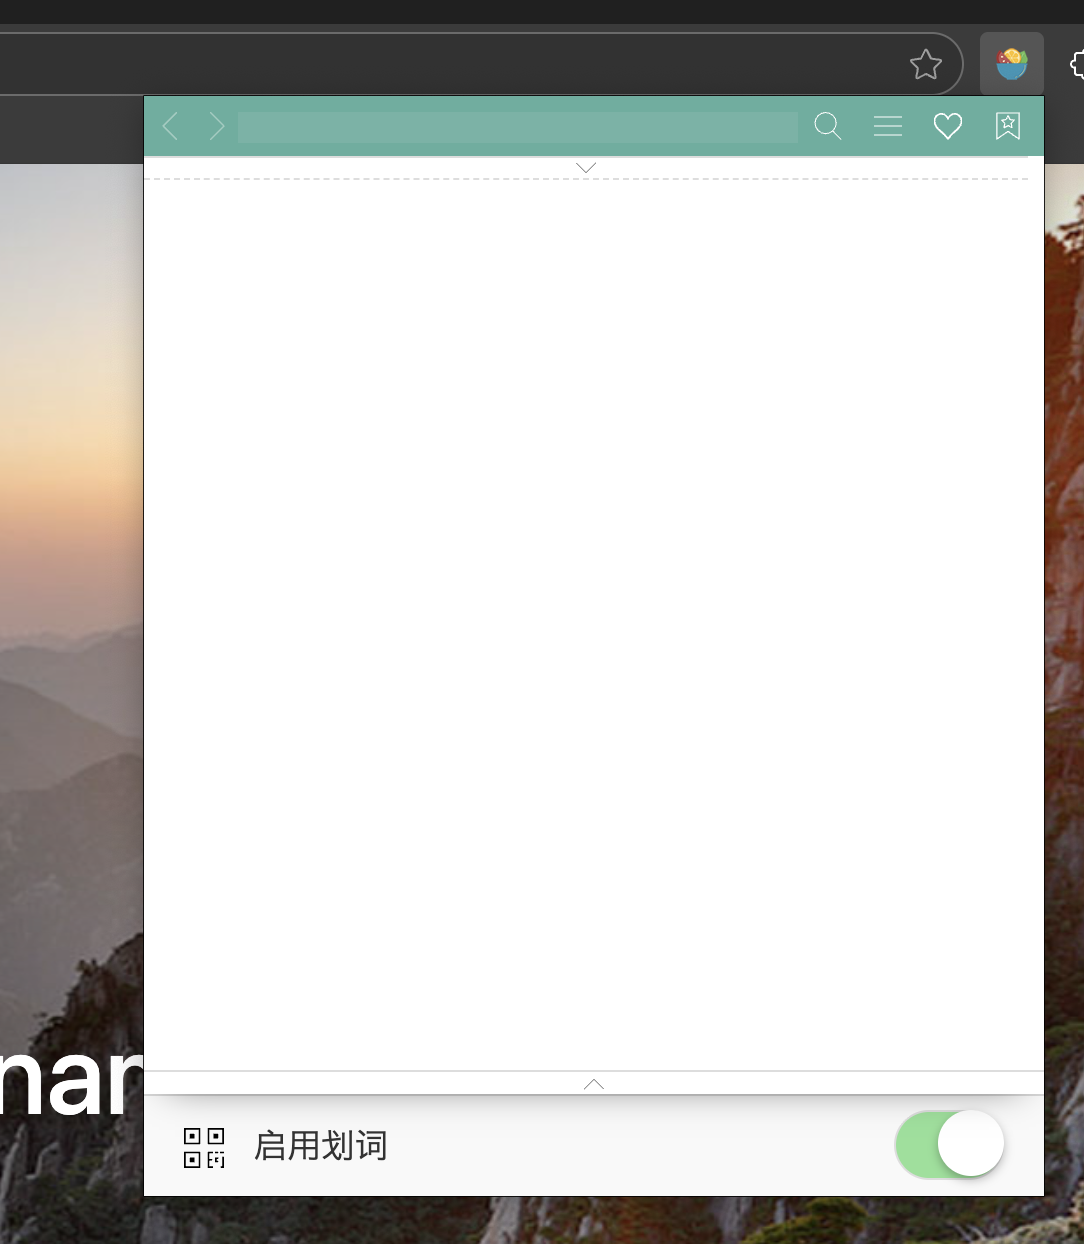The height and width of the screenshot is (1244, 1084).
Task: Click the back arrow in Saladict popup
Action: 170,126
